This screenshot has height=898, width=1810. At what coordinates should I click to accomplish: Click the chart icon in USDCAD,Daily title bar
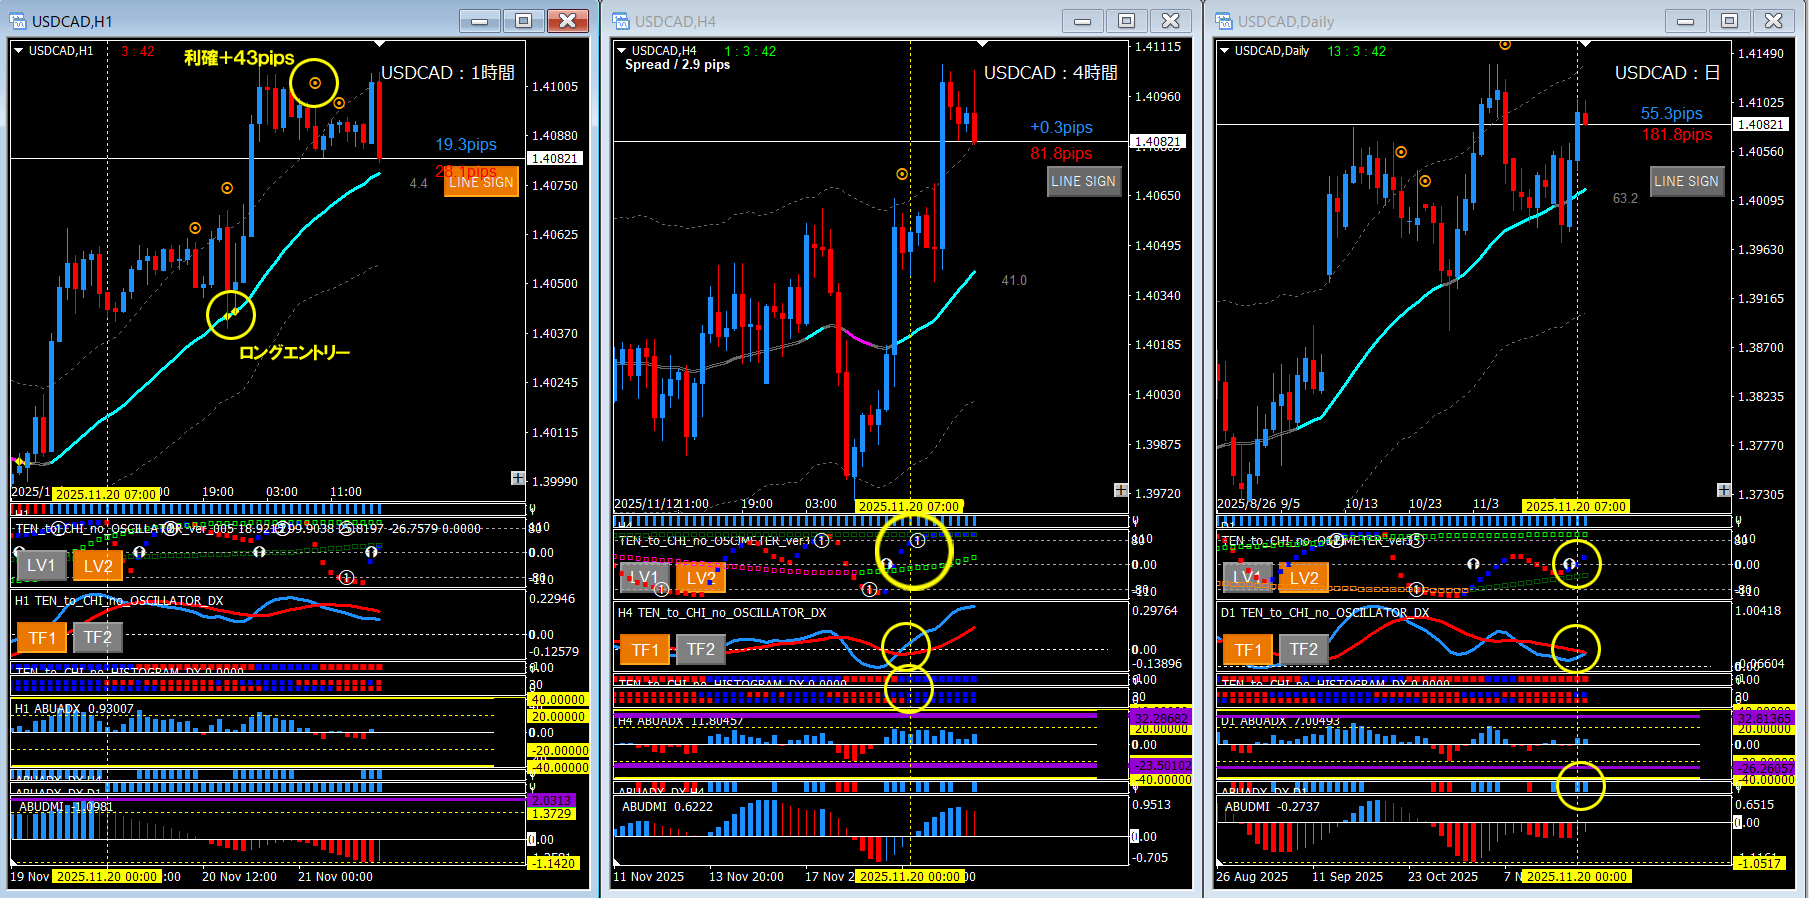pyautogui.click(x=1224, y=21)
